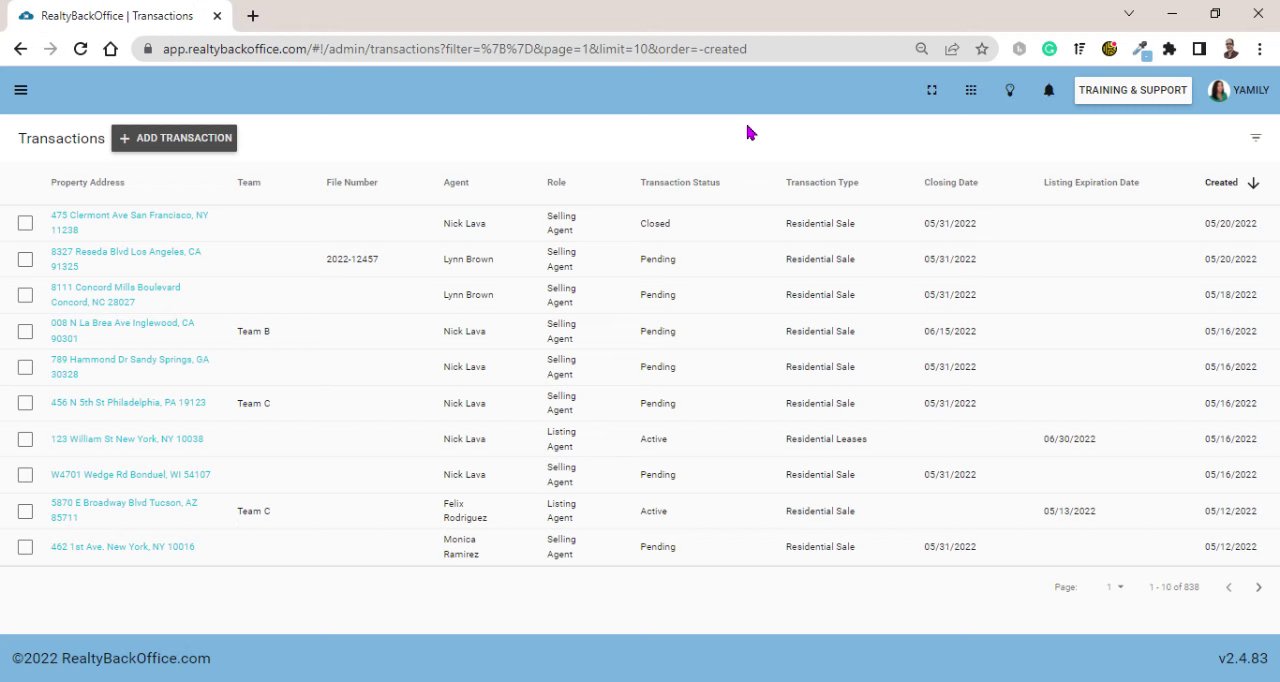The width and height of the screenshot is (1280, 682).
Task: Open the tab search chevron
Action: [1129, 14]
